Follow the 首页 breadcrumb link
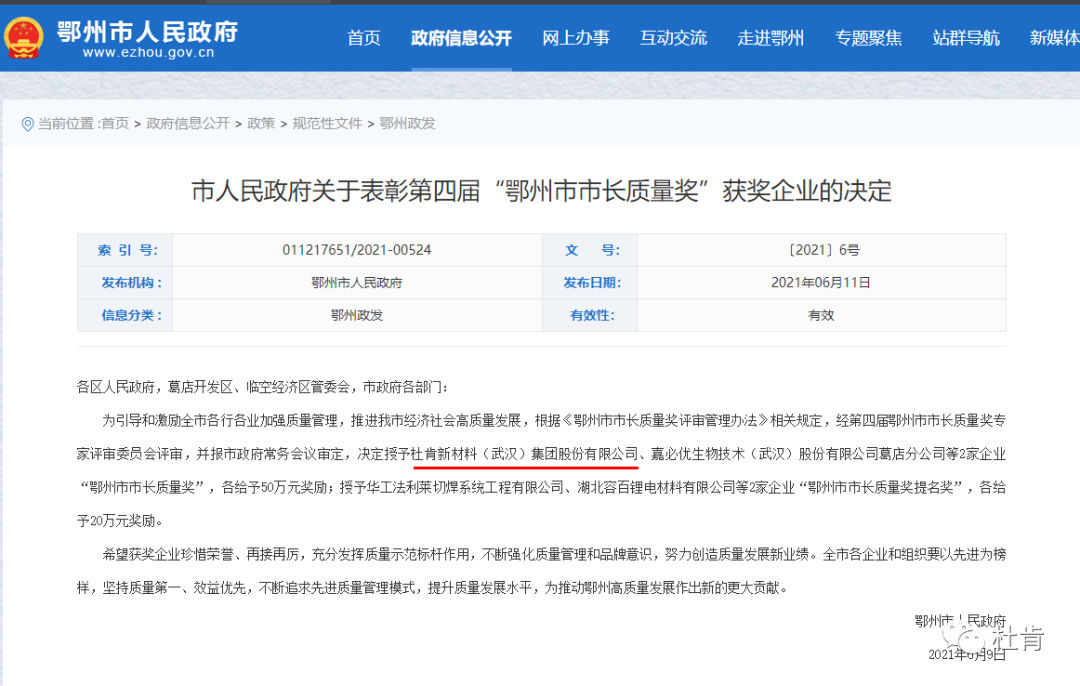The image size is (1080, 686). [115, 123]
